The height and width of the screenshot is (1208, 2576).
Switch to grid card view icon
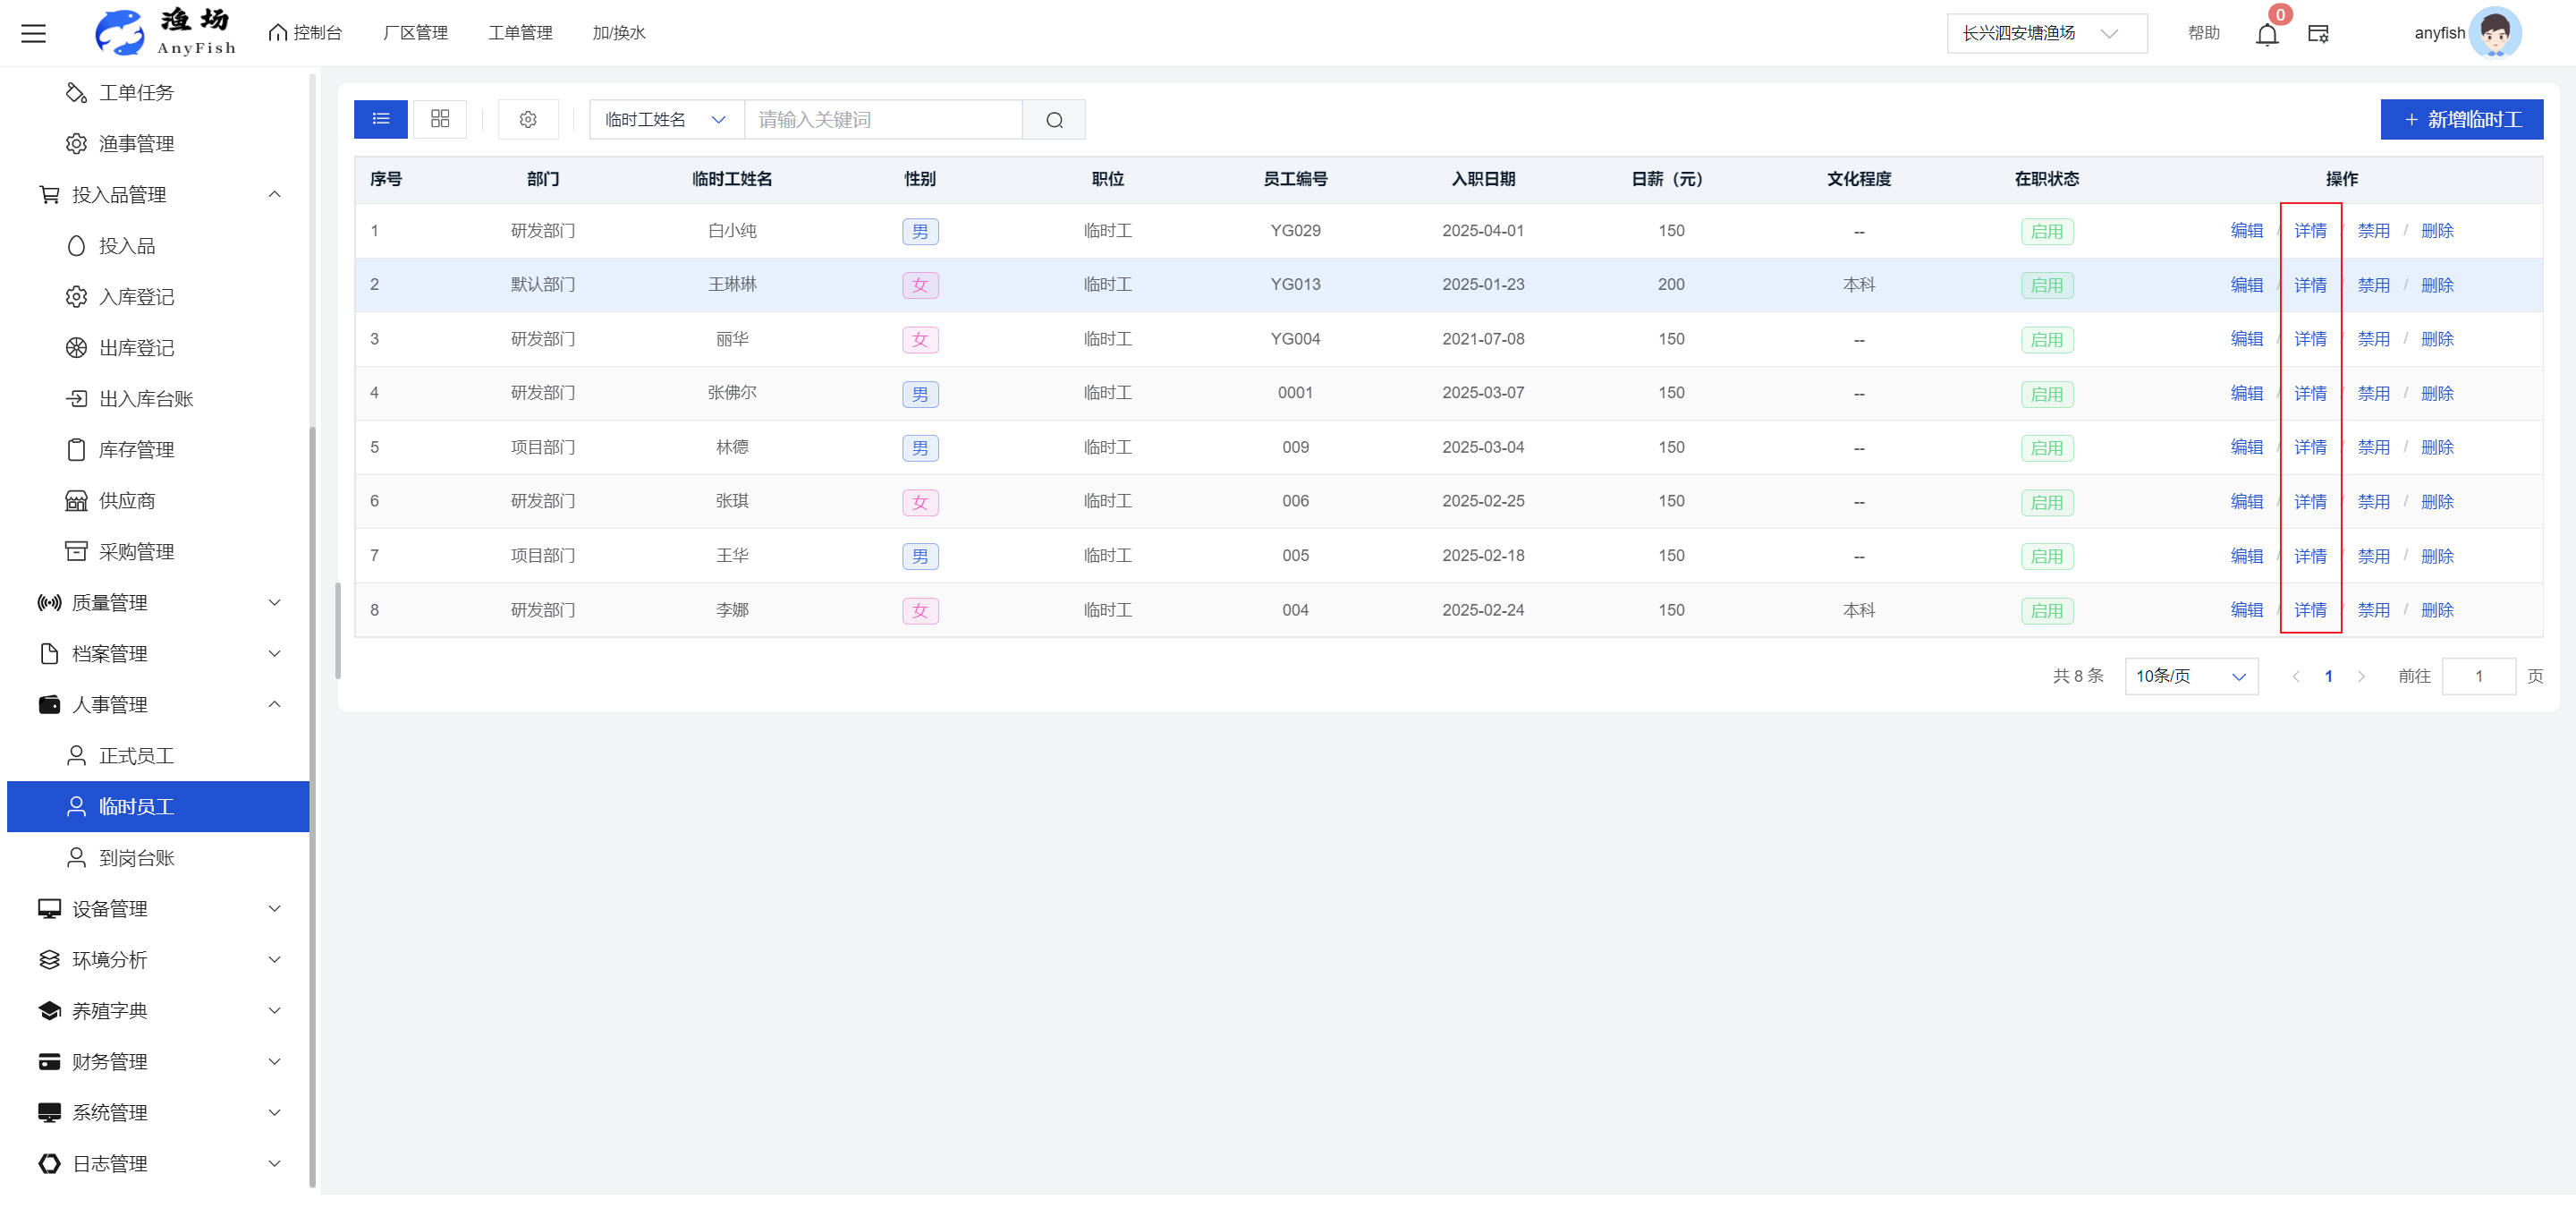point(440,119)
